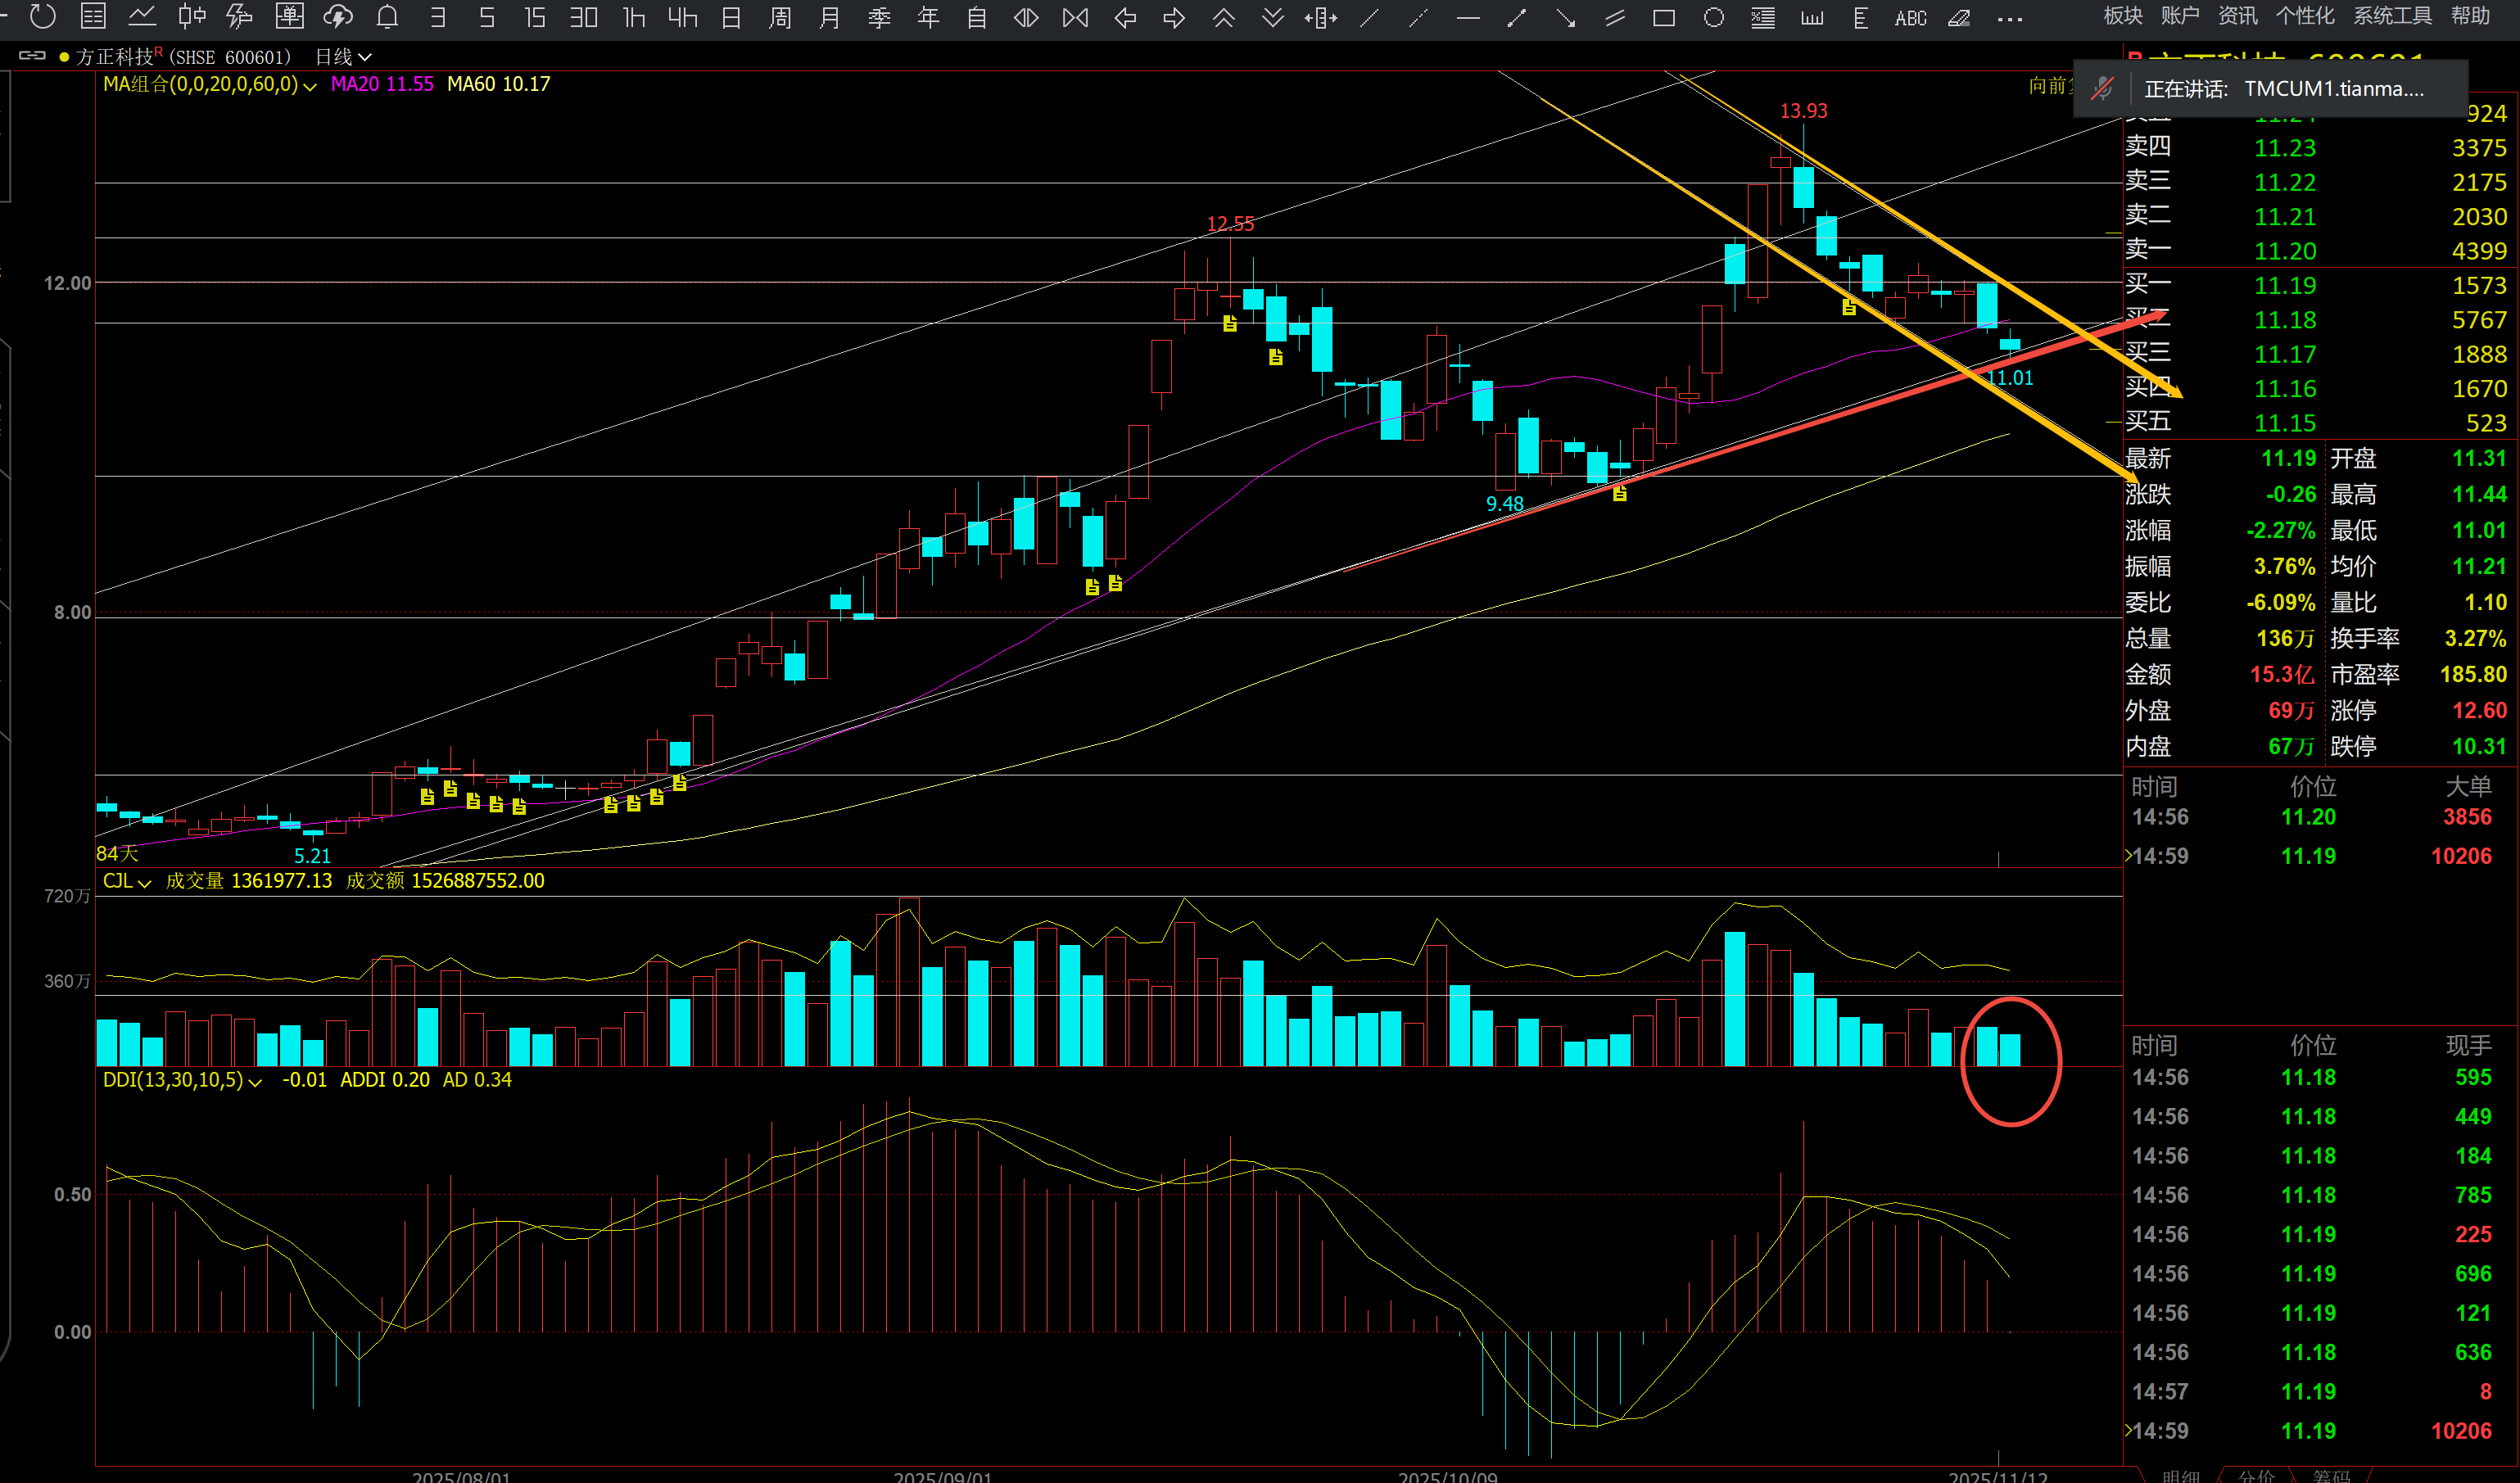Pick the arrow line drawing tool

1566,17
